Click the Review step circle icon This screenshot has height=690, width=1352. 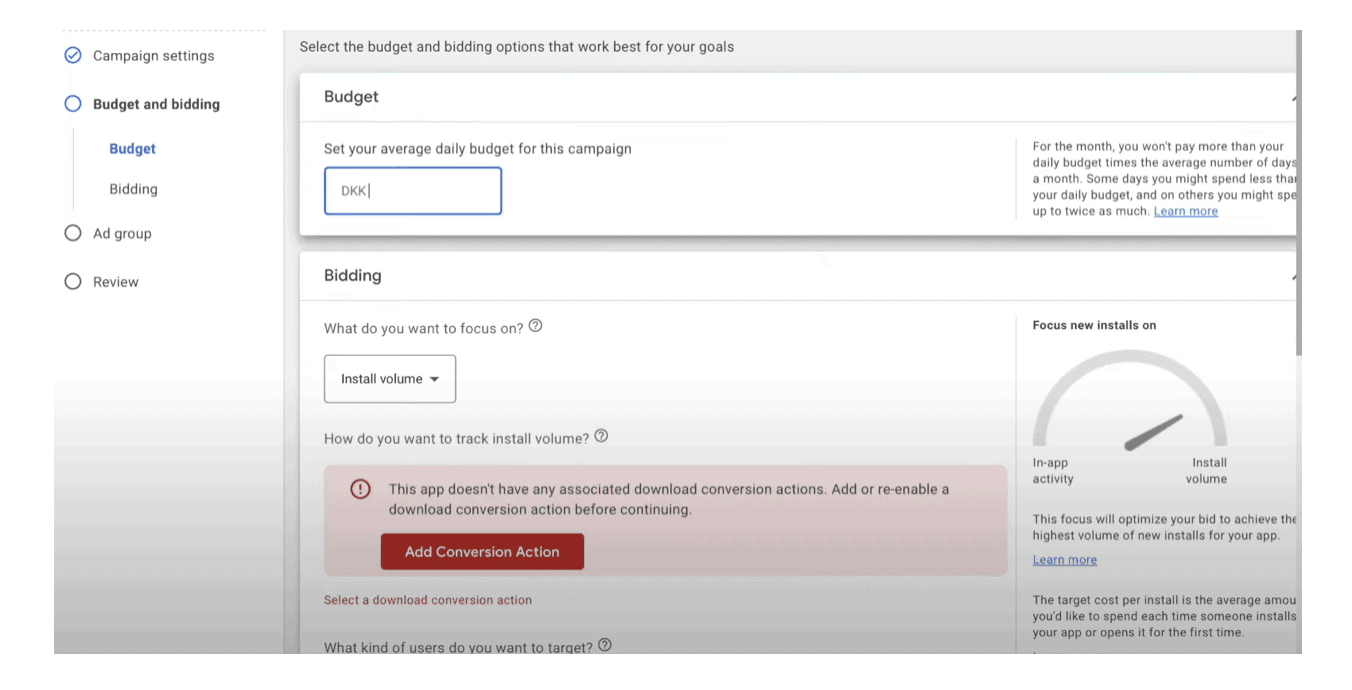(73, 282)
